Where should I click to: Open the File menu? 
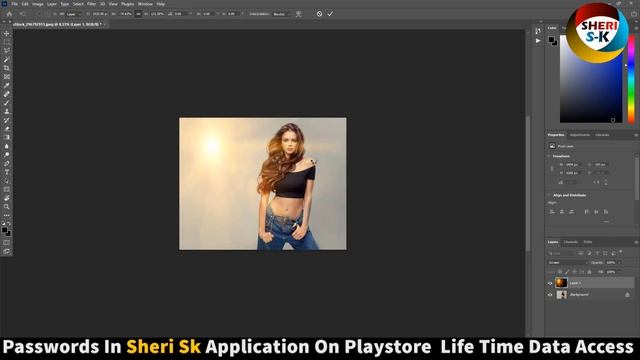coord(14,4)
